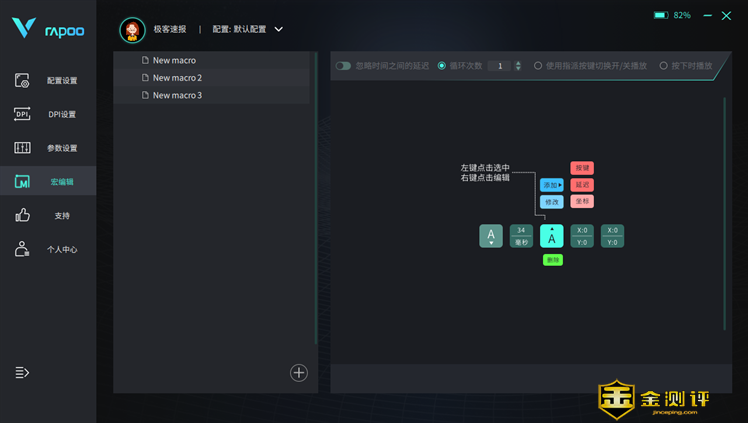Open 配置设置 in the sidebar

point(48,80)
